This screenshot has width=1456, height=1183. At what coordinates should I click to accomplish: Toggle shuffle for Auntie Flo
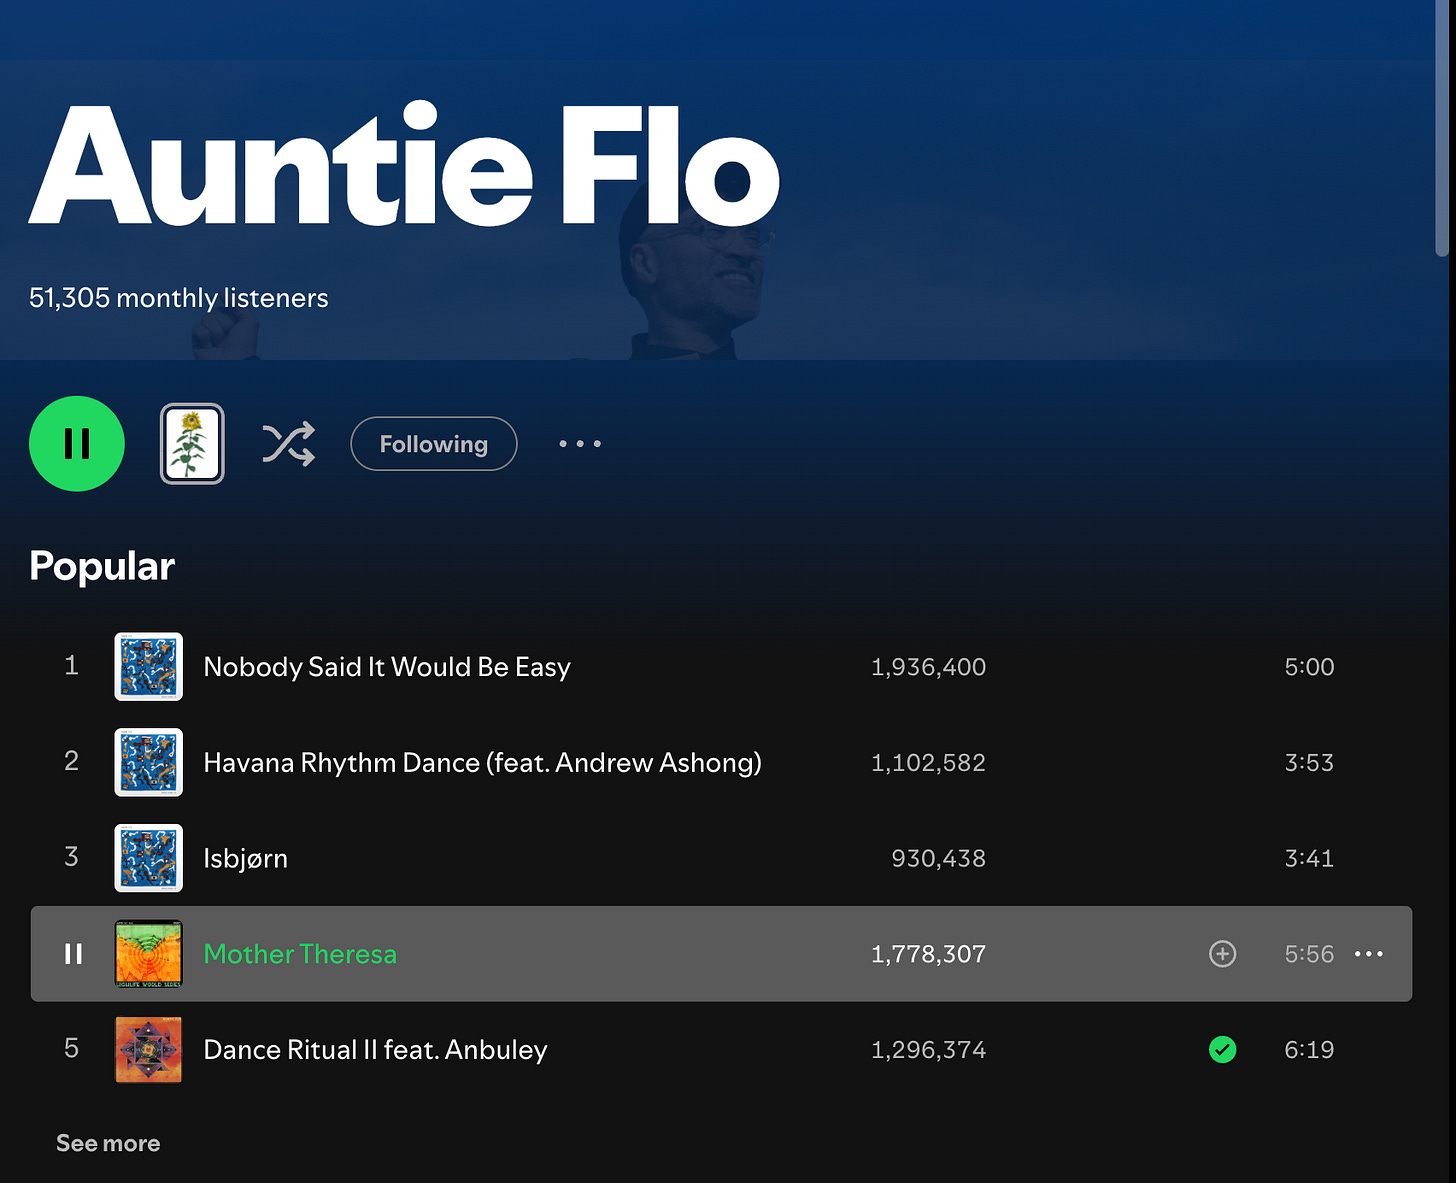[289, 444]
